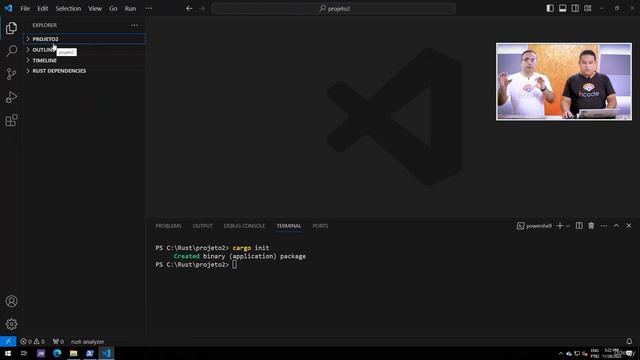Toggle the primary side bar layout icon

point(550,8)
